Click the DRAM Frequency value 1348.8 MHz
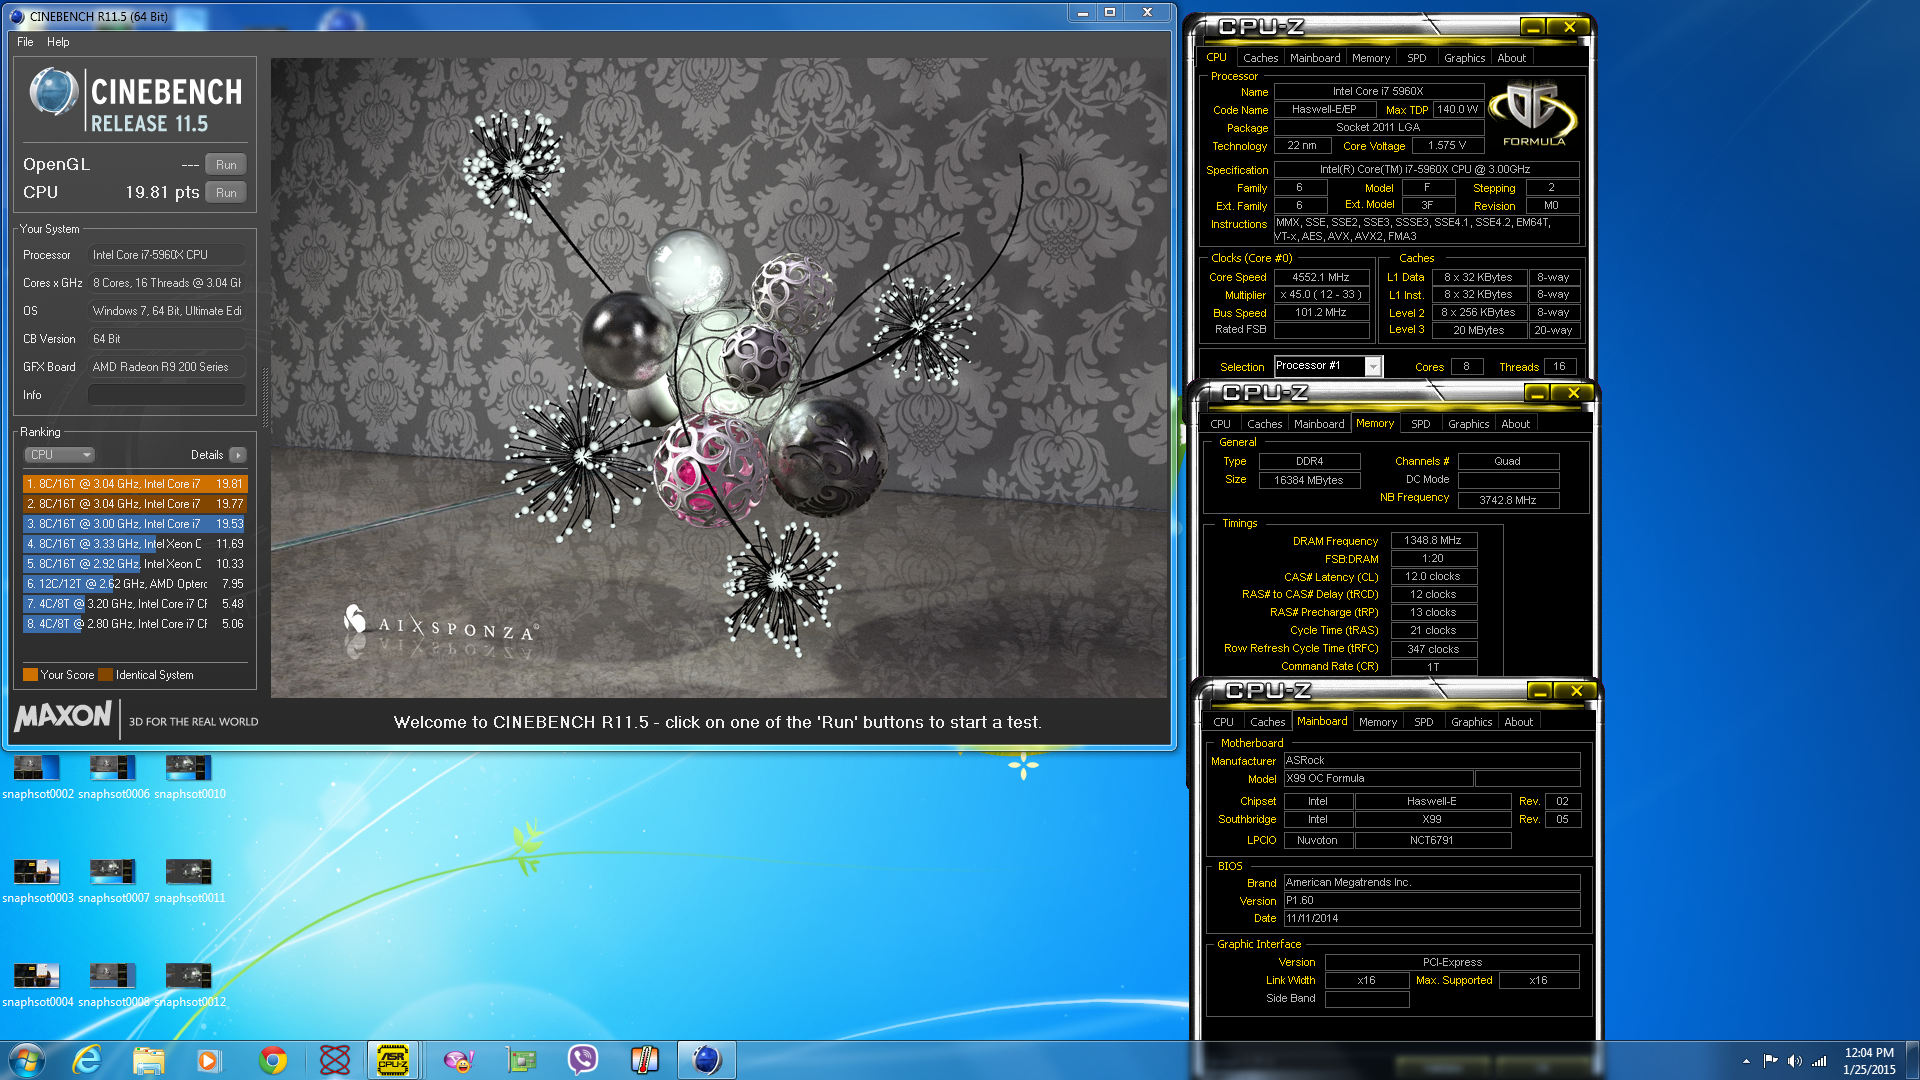Image resolution: width=1920 pixels, height=1080 pixels. pos(1432,540)
